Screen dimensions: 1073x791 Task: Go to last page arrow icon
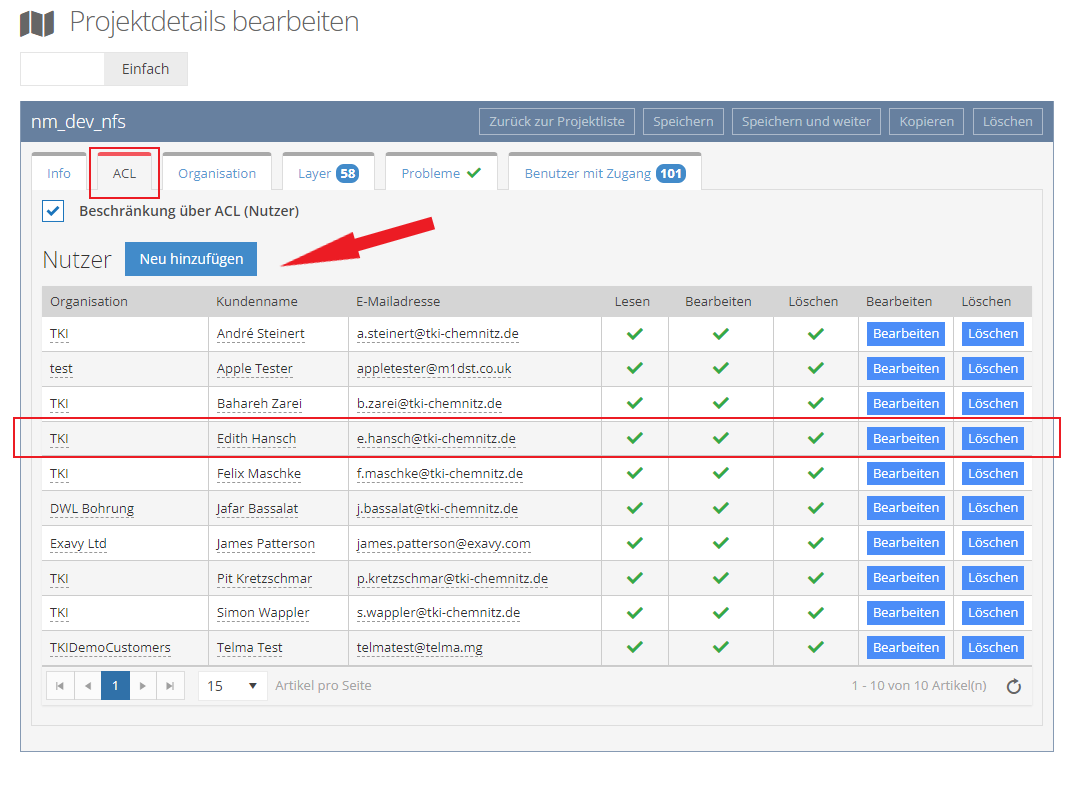pos(171,686)
